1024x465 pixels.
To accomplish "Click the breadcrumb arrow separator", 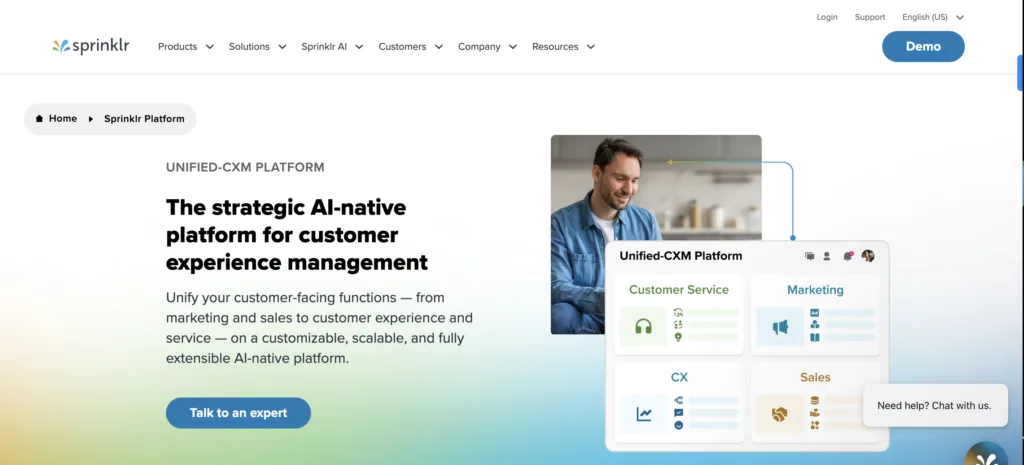I will pyautogui.click(x=91, y=119).
